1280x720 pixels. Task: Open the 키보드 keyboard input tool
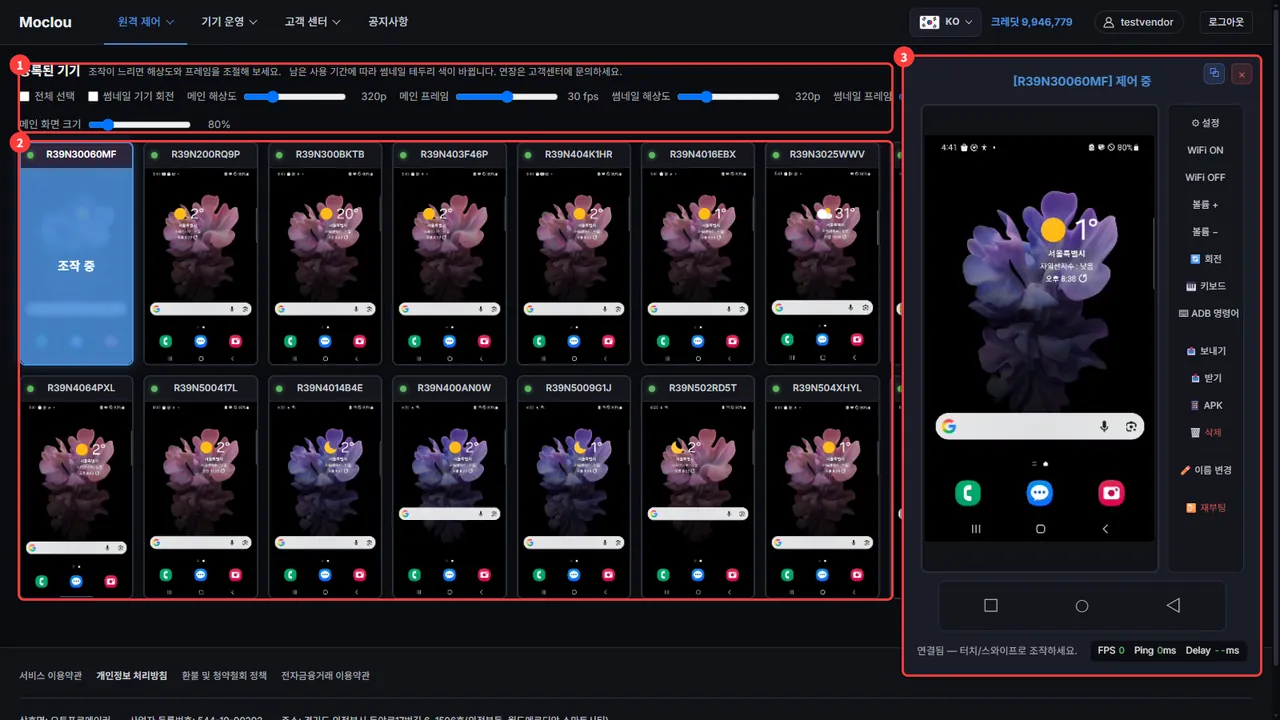1205,286
